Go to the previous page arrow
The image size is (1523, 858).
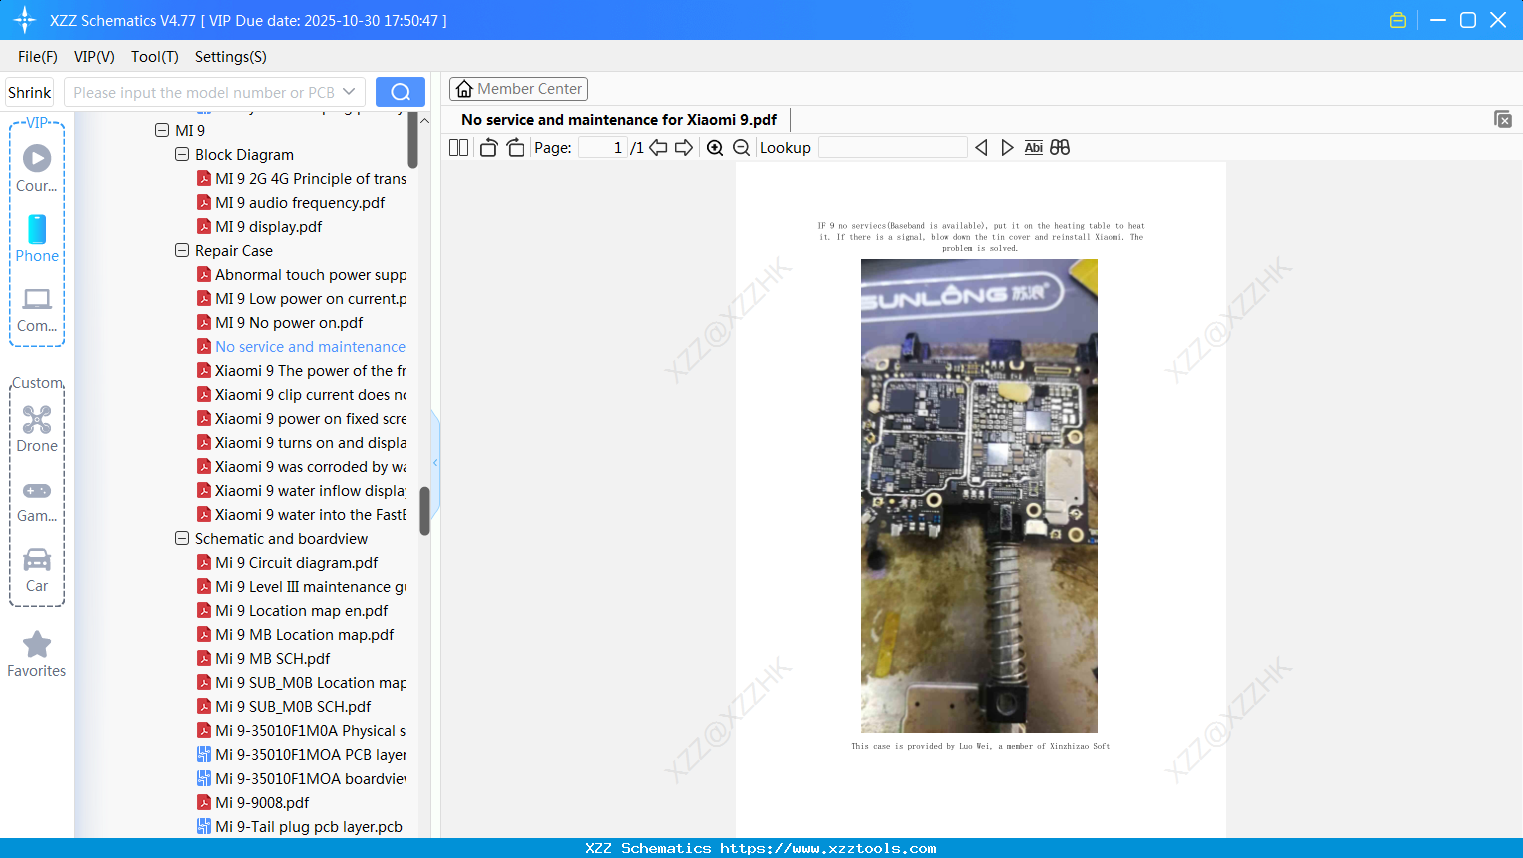click(658, 148)
